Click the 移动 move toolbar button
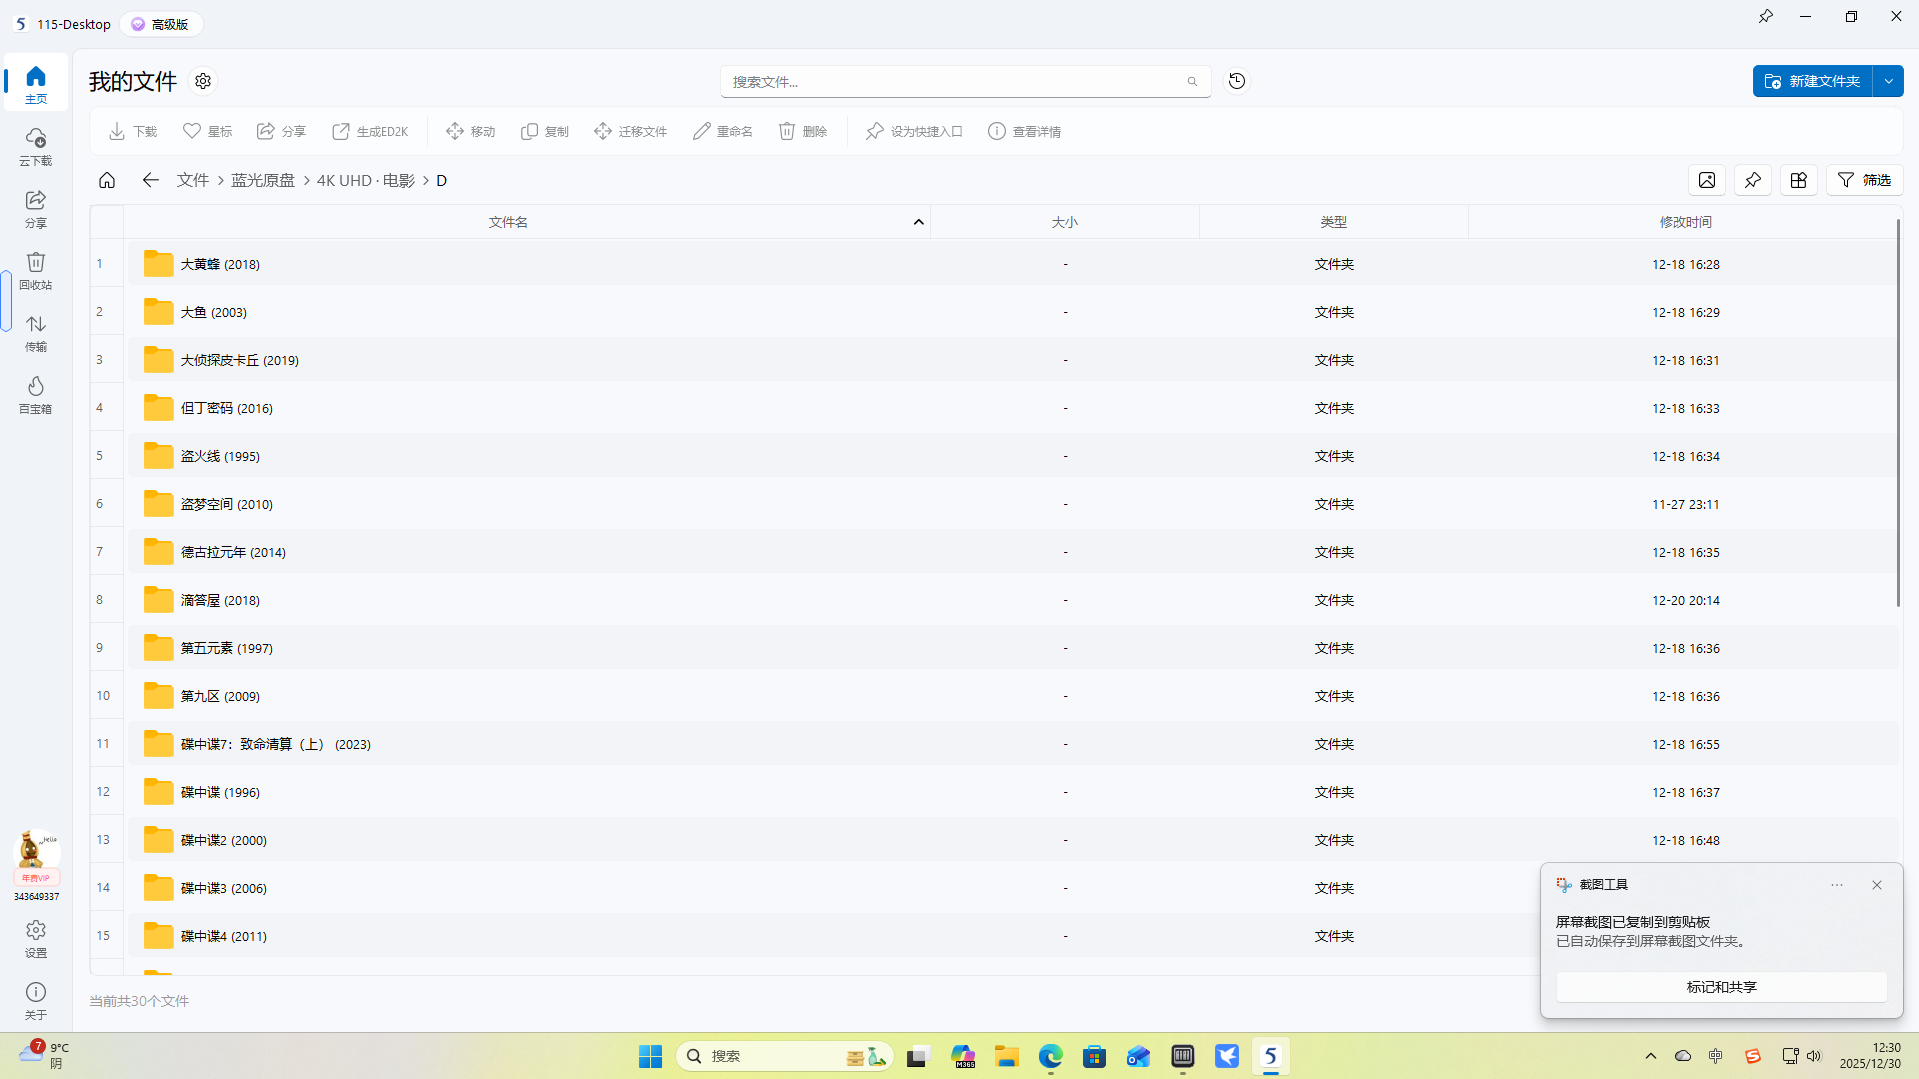Image resolution: width=1919 pixels, height=1079 pixels. tap(471, 131)
